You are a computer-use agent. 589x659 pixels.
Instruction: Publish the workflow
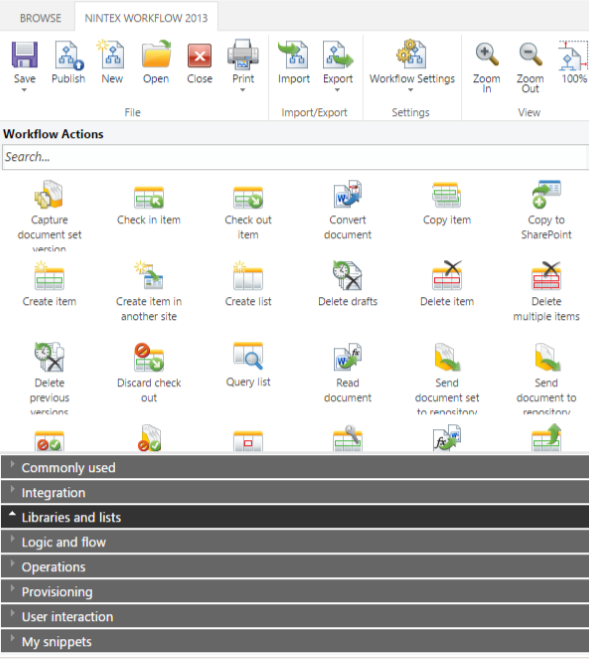pos(69,62)
